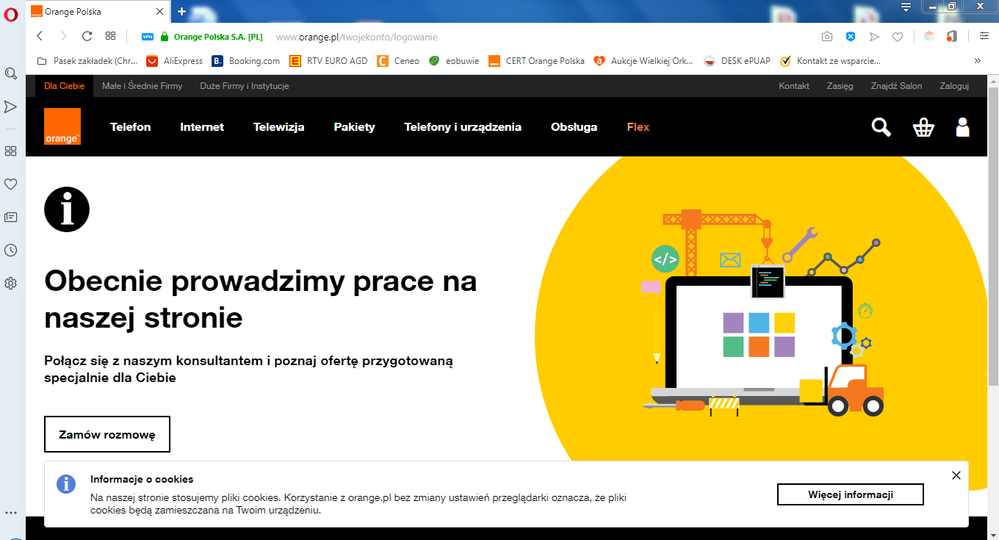Go forward to the next page

(63, 36)
